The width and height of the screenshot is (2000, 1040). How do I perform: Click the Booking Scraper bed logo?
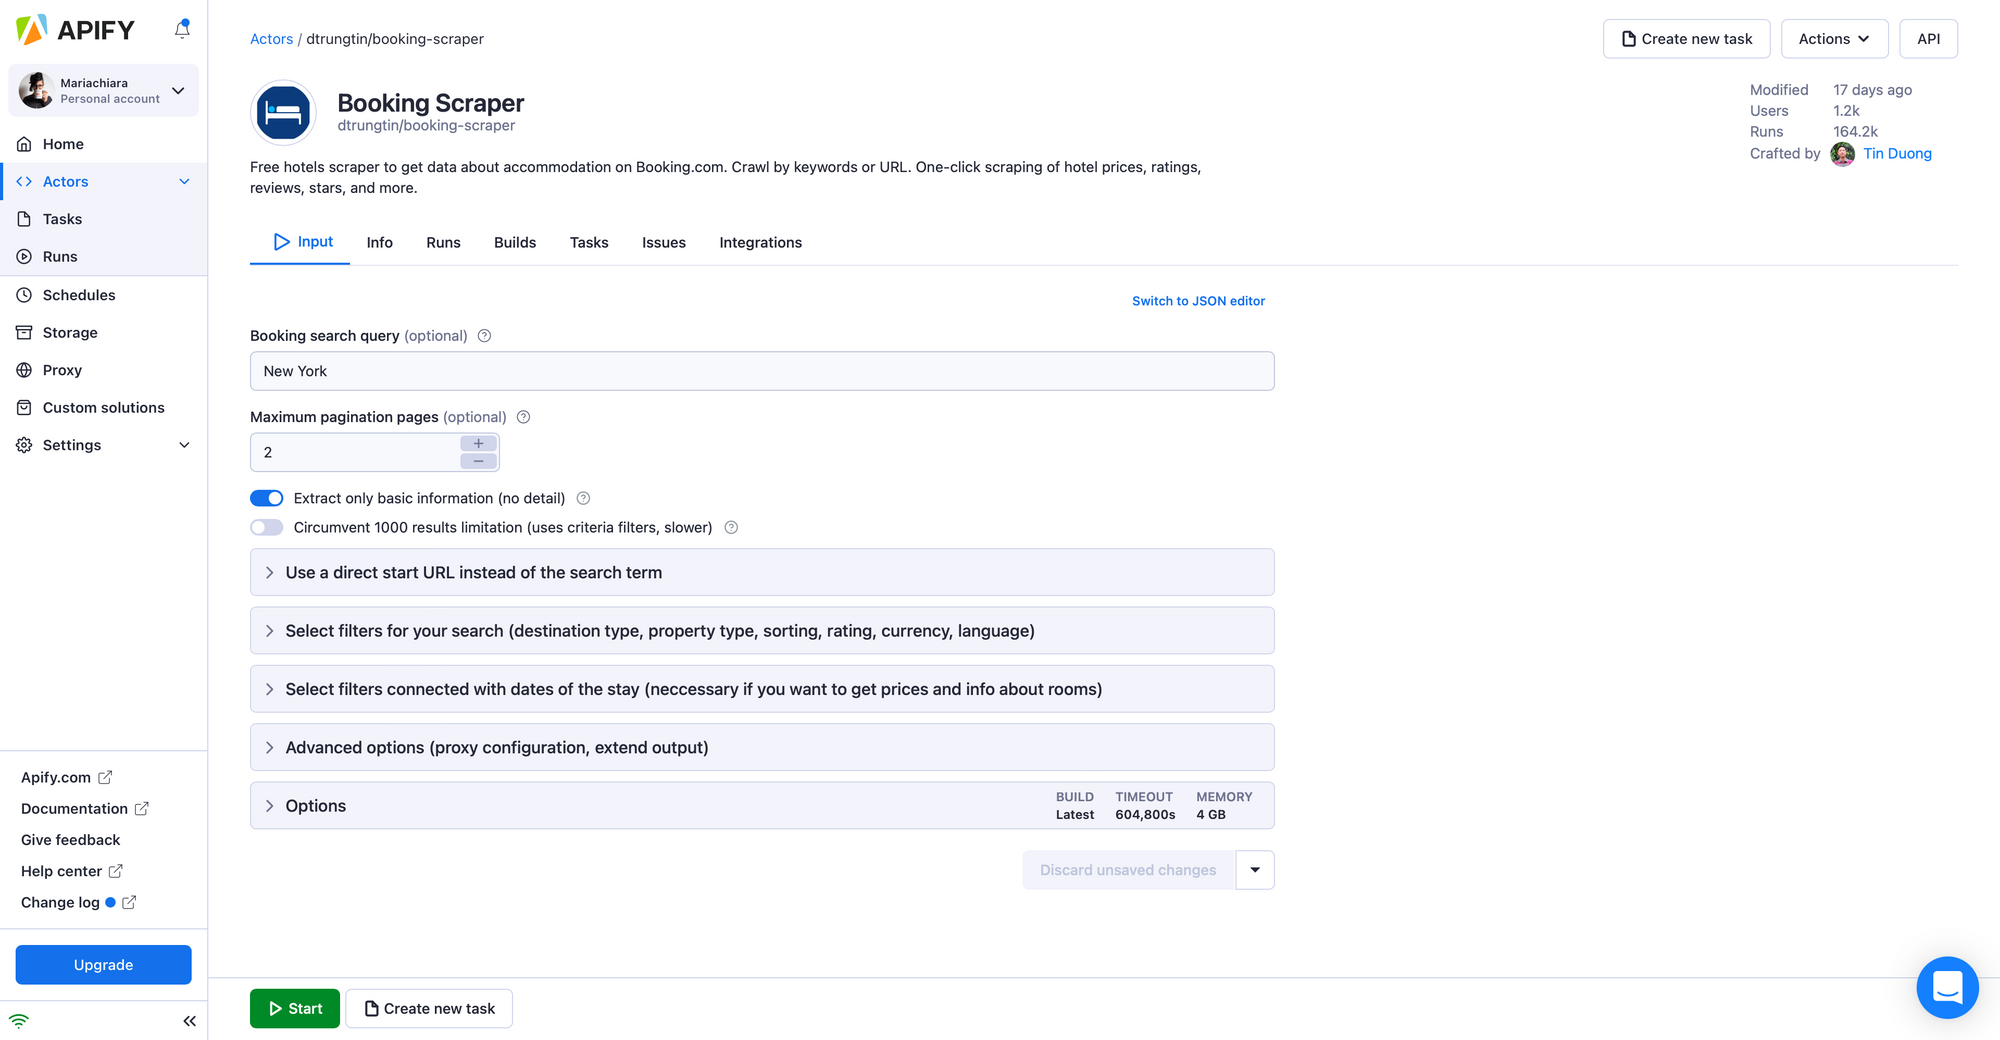point(283,113)
